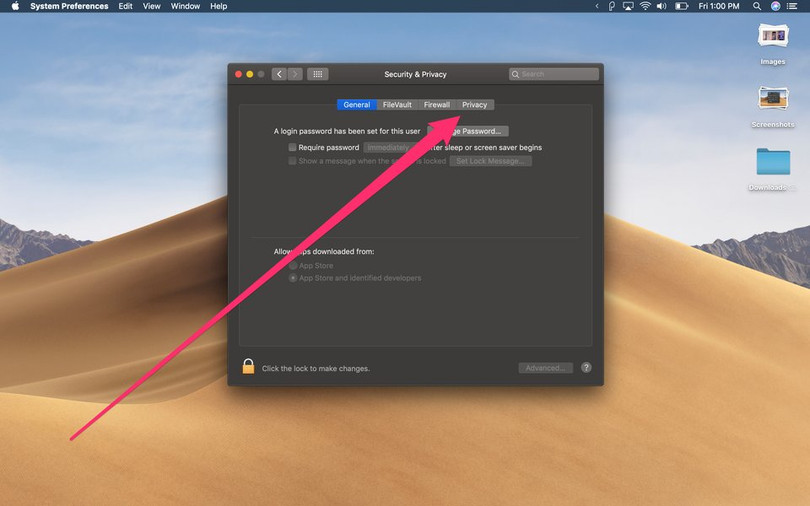Screen dimensions: 810x506
Task: Switch to the Privacy tab
Action: [474, 105]
